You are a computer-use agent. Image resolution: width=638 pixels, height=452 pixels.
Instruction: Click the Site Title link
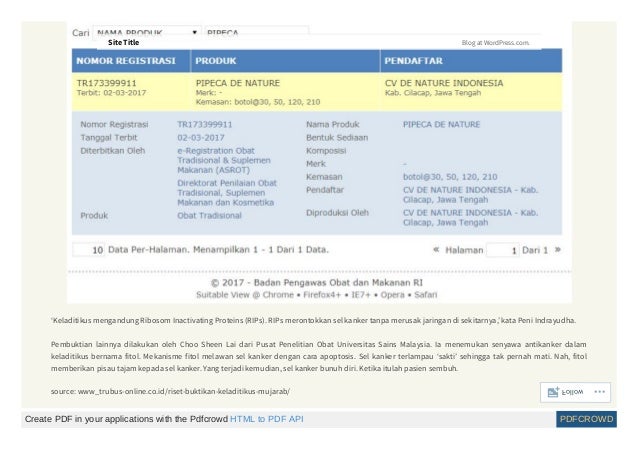(123, 42)
